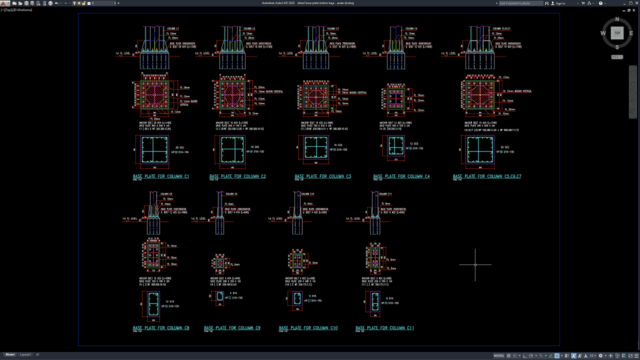Click the Autodesk account triangle icon
This screenshot has width=640, height=360.
(589, 3)
